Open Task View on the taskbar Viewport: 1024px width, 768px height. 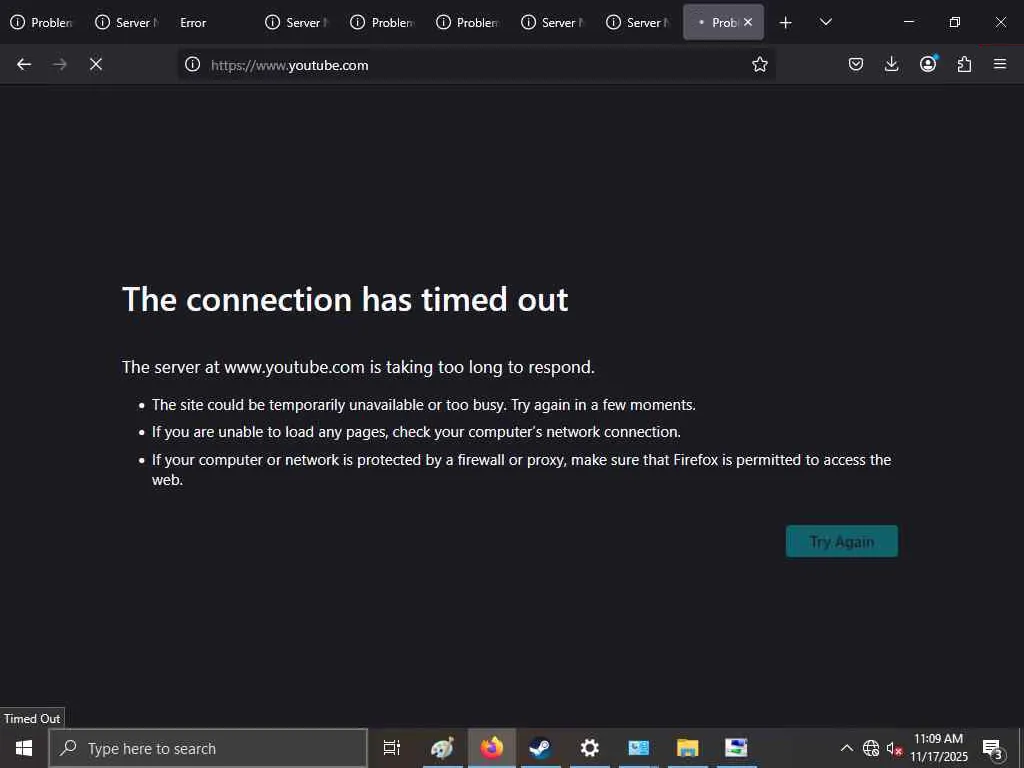point(392,748)
